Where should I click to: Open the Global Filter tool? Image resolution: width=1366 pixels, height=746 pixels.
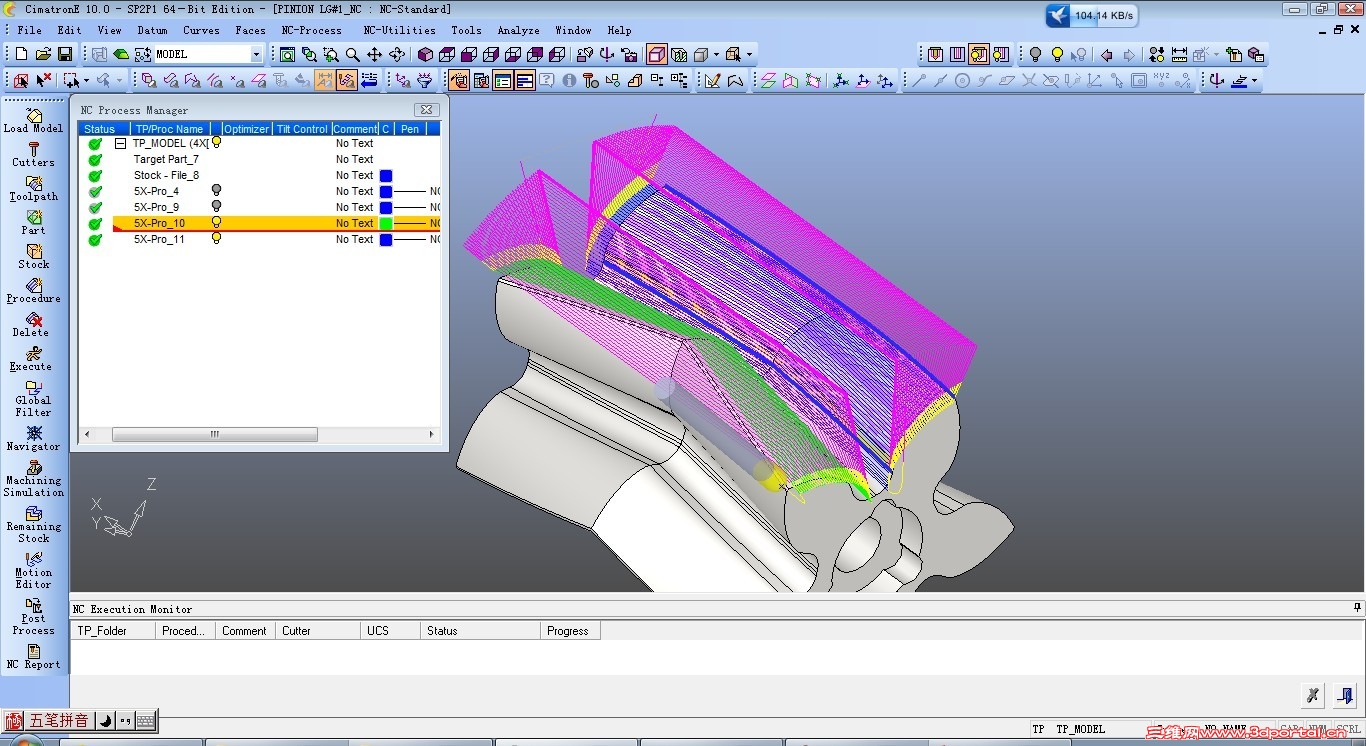point(34,399)
